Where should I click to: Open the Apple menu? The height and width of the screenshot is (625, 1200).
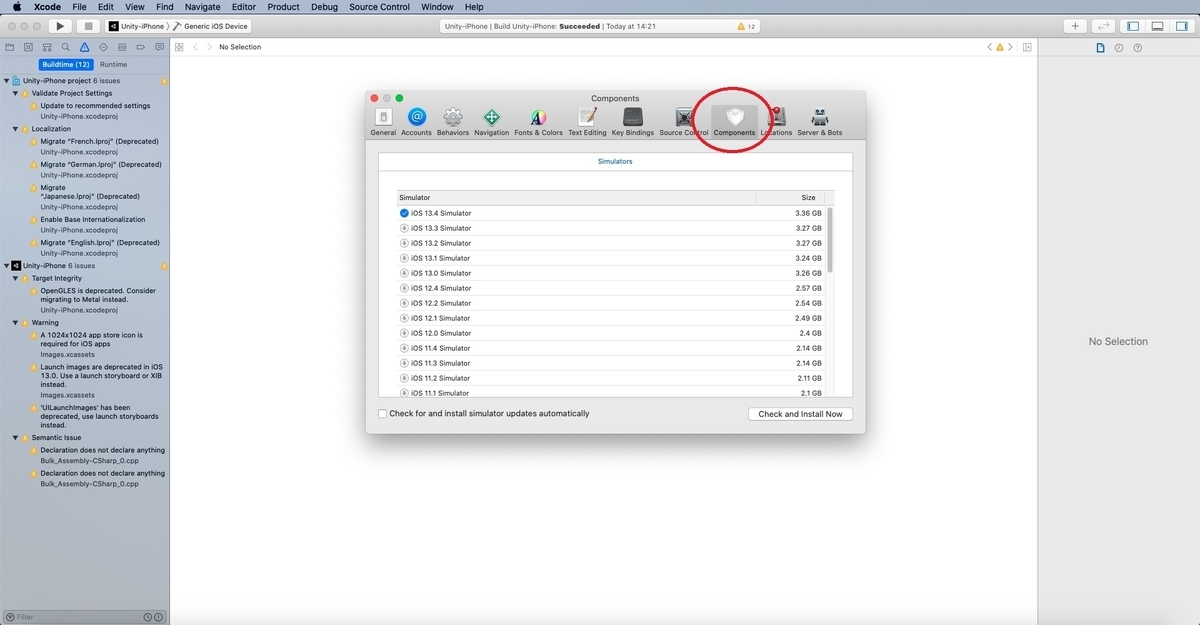(x=17, y=7)
